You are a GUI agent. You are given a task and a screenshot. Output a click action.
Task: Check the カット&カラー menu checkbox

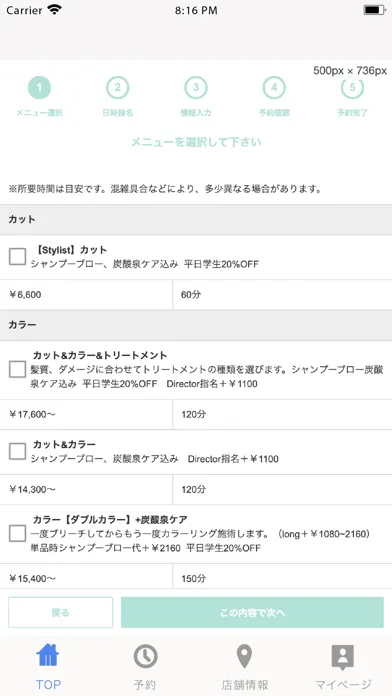(17, 451)
